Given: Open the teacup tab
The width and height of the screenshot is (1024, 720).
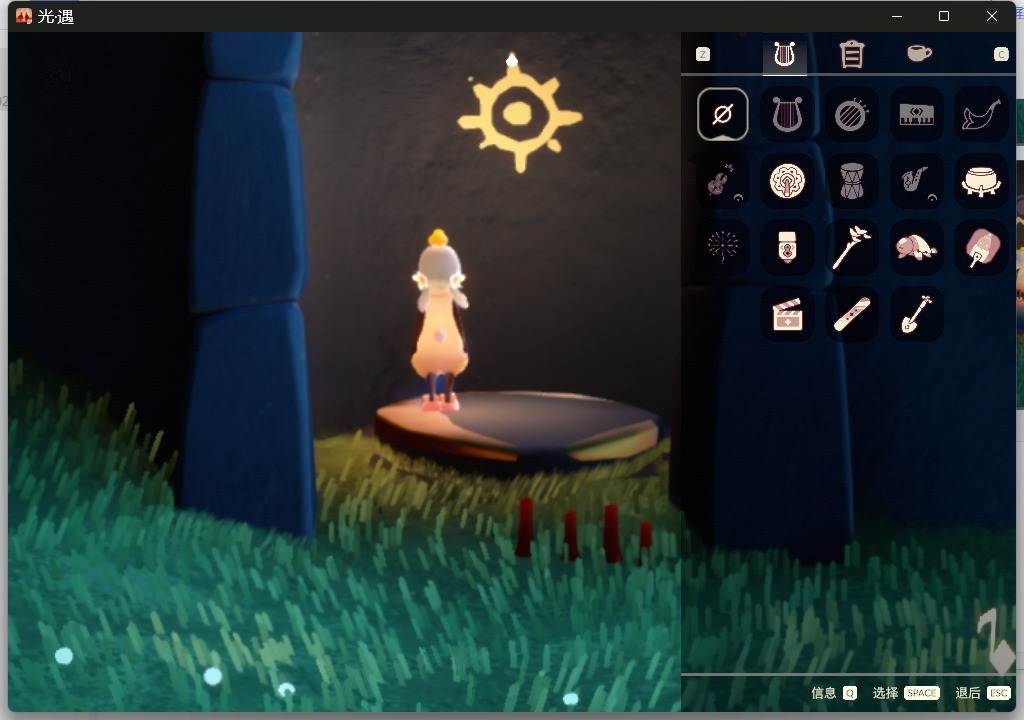Looking at the screenshot, I should click(x=919, y=54).
